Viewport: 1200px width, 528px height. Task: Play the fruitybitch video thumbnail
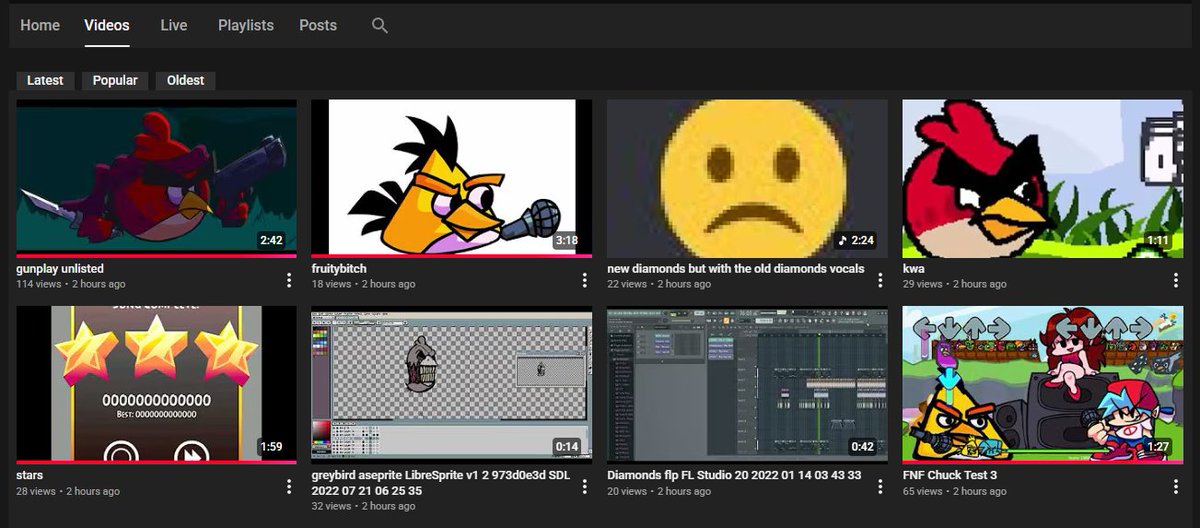point(452,178)
